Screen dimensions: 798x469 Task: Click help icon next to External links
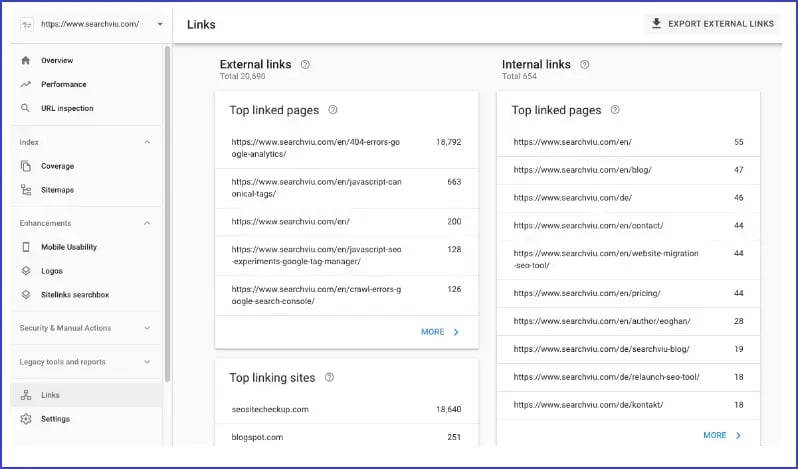click(x=305, y=64)
